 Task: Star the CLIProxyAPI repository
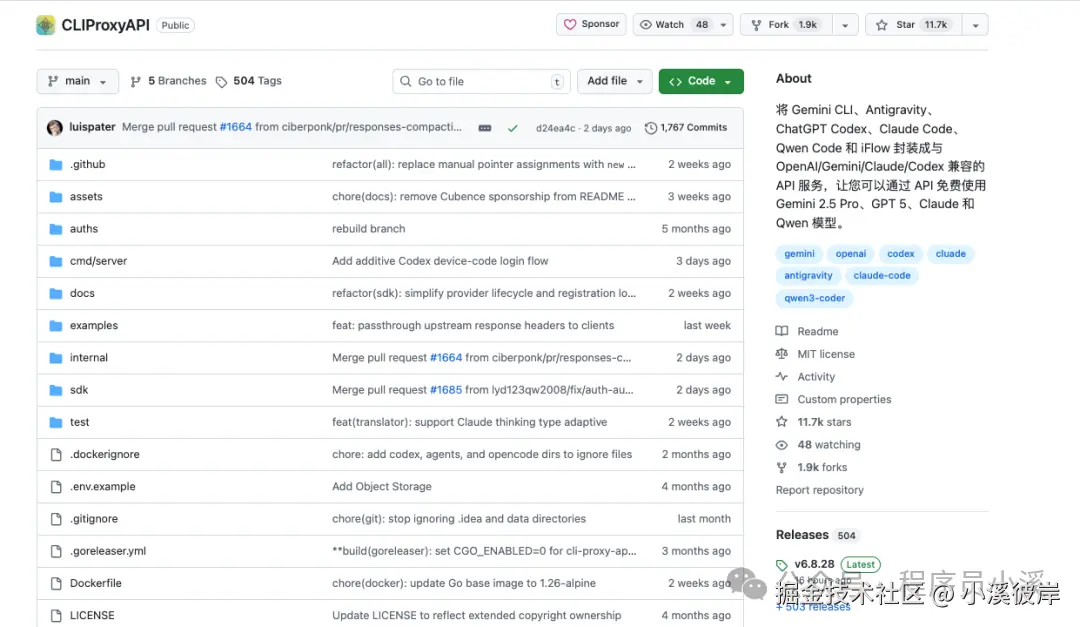[x=913, y=25]
